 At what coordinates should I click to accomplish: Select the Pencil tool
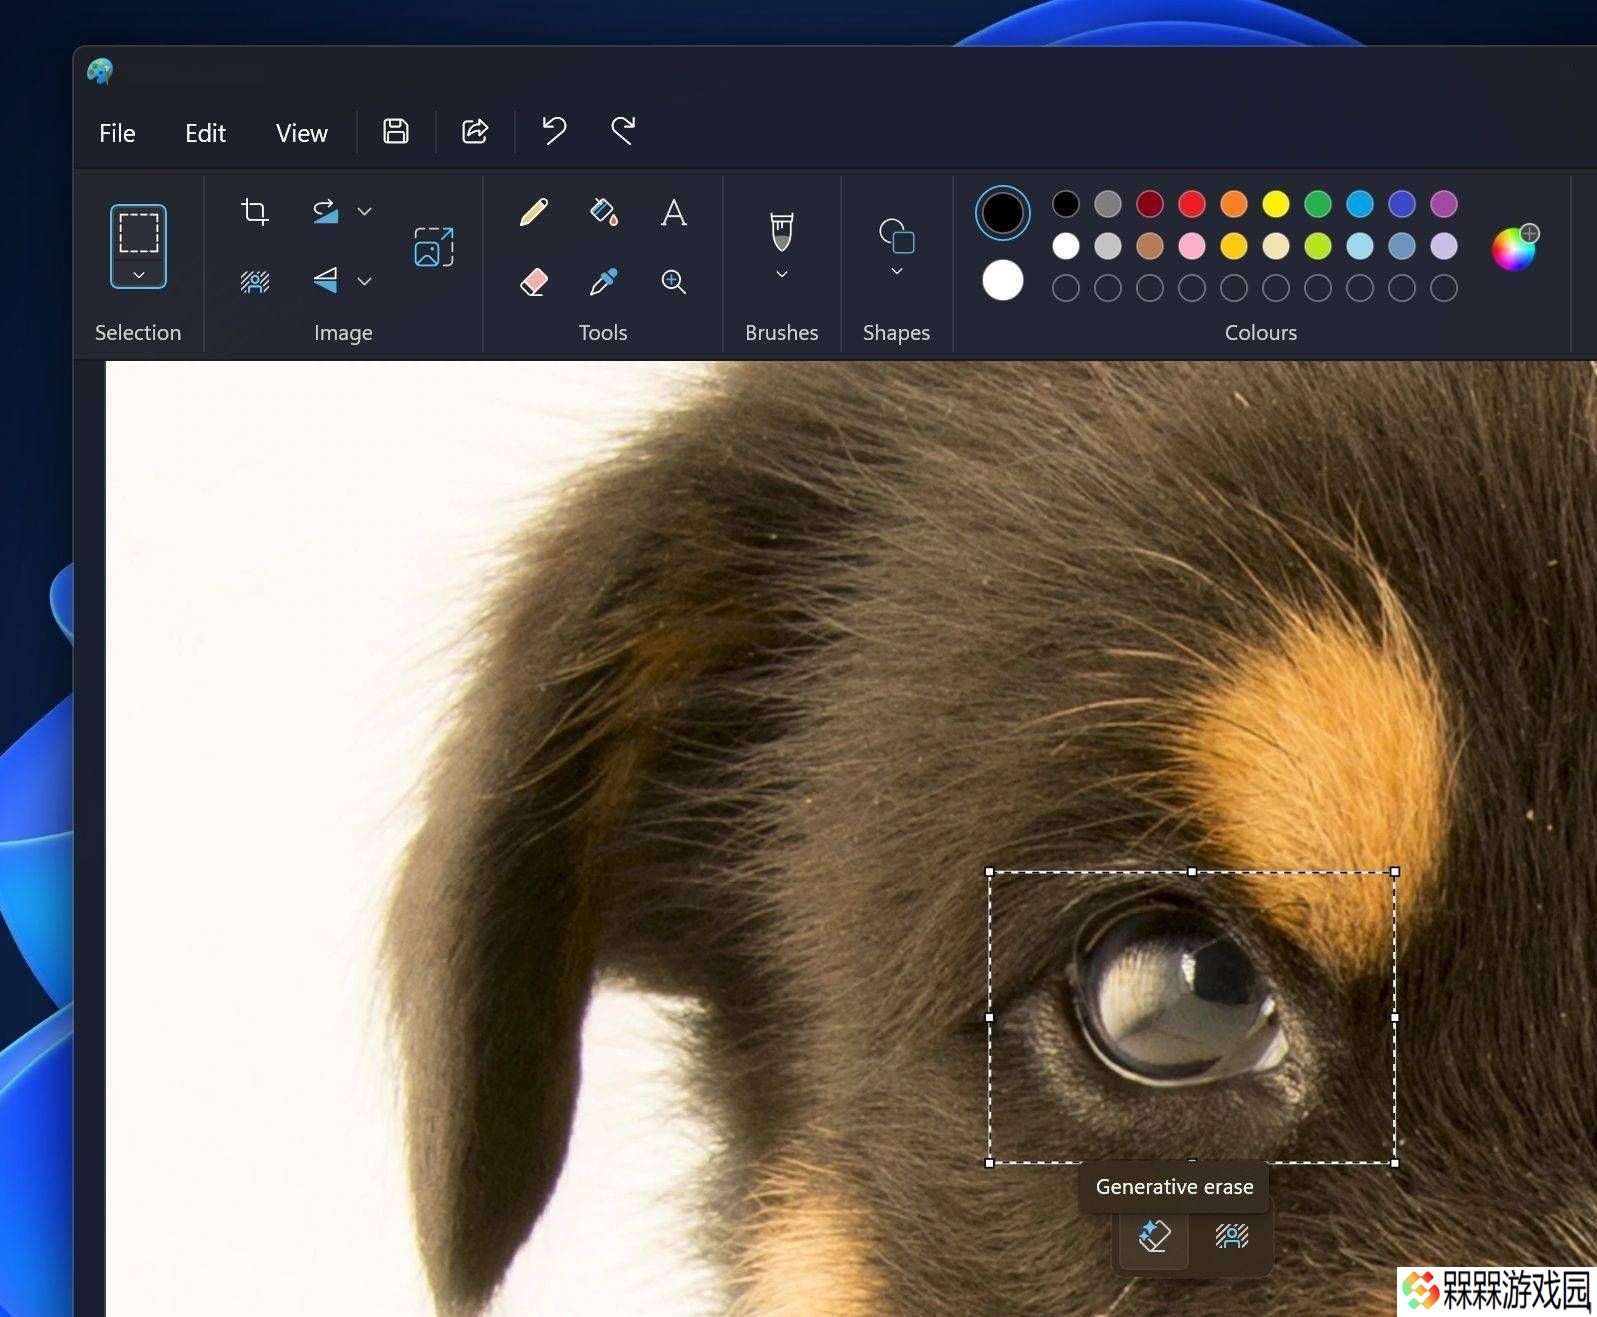[x=534, y=212]
